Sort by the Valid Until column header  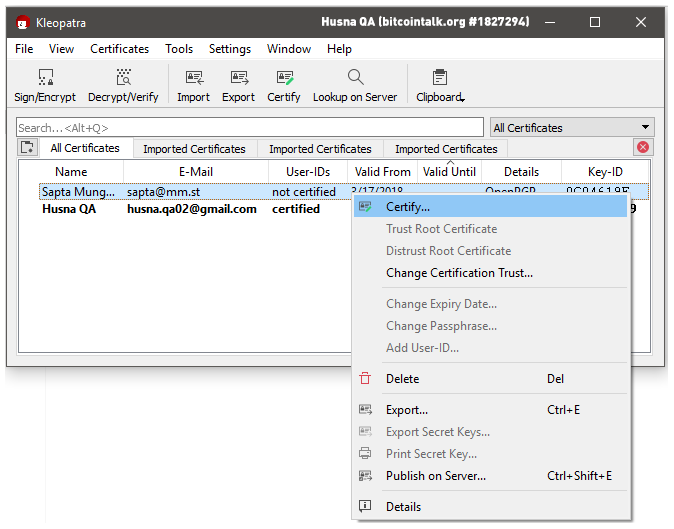pos(449,172)
